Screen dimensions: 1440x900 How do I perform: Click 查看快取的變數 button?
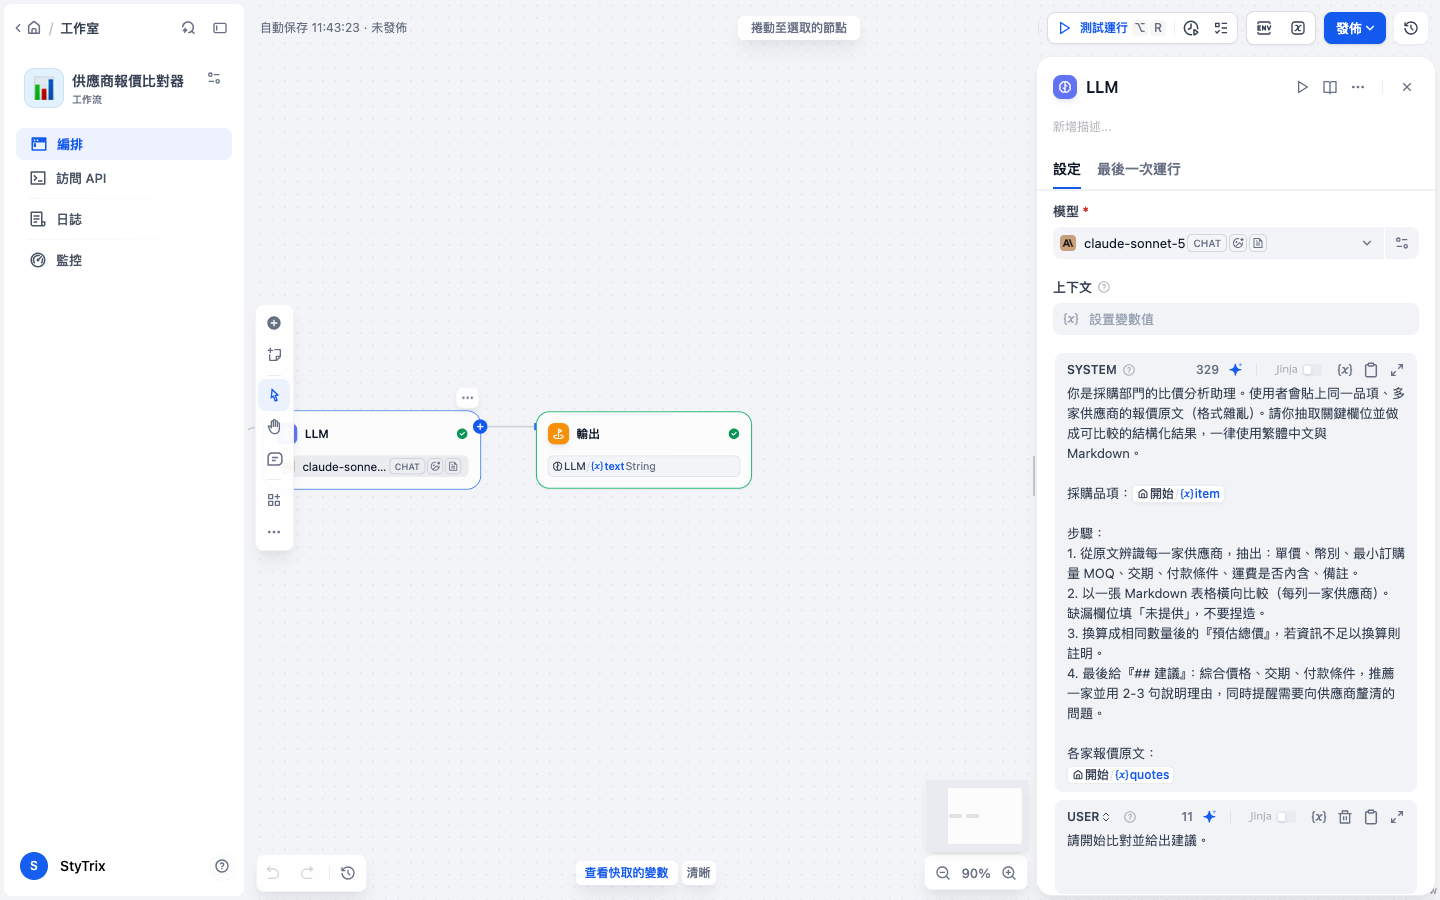click(626, 873)
